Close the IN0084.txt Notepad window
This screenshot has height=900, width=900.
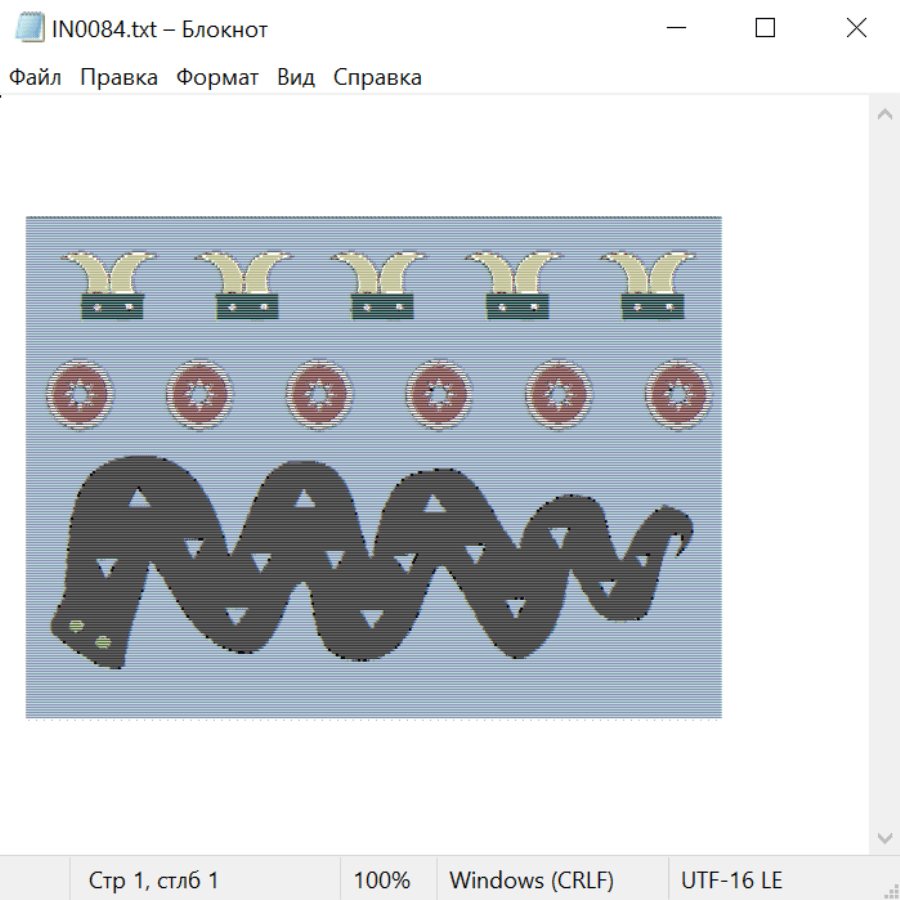pos(856,28)
